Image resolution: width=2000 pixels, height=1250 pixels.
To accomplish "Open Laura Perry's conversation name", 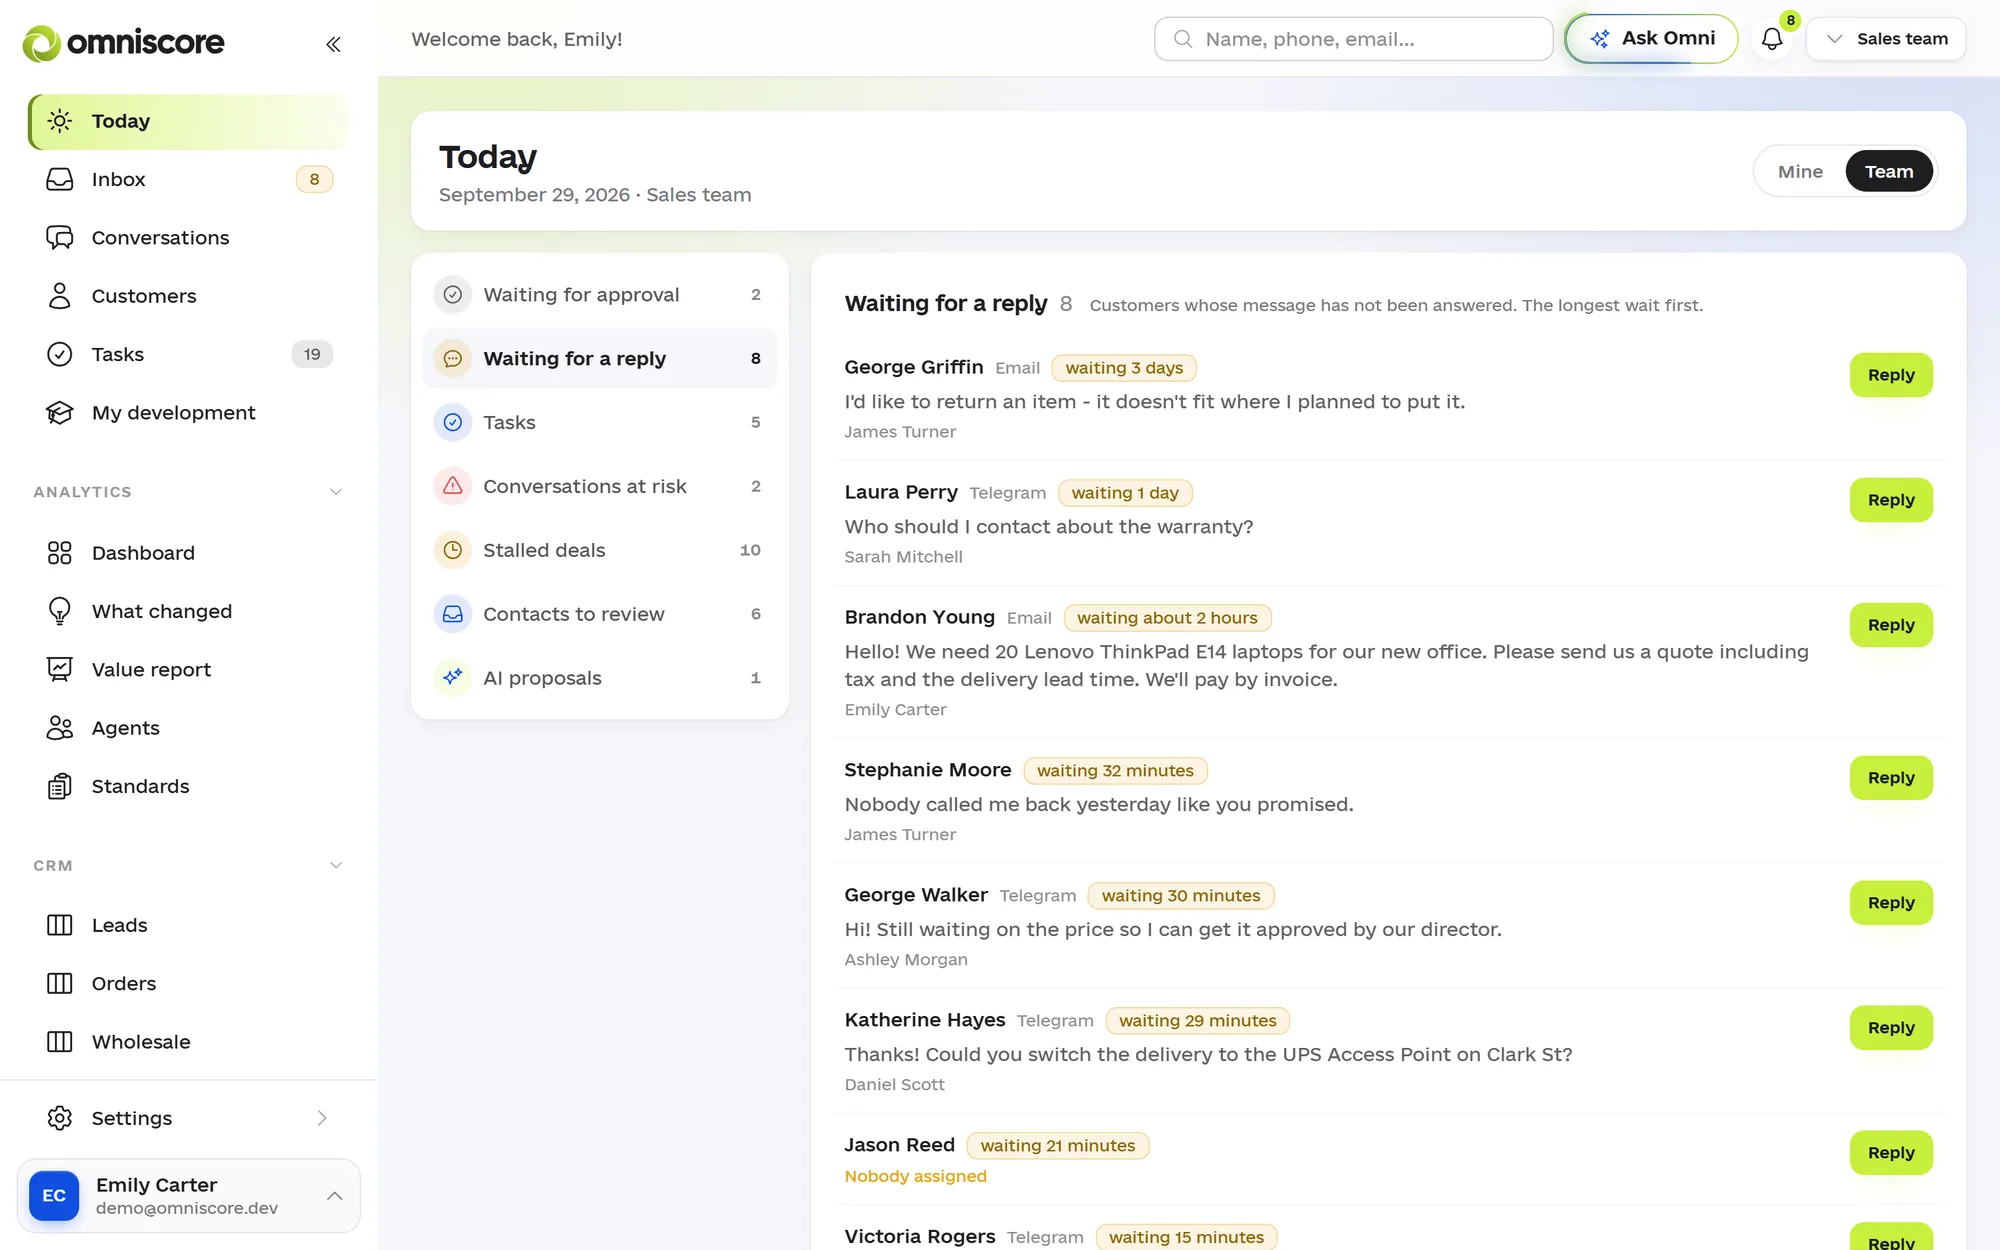I will (x=901, y=492).
